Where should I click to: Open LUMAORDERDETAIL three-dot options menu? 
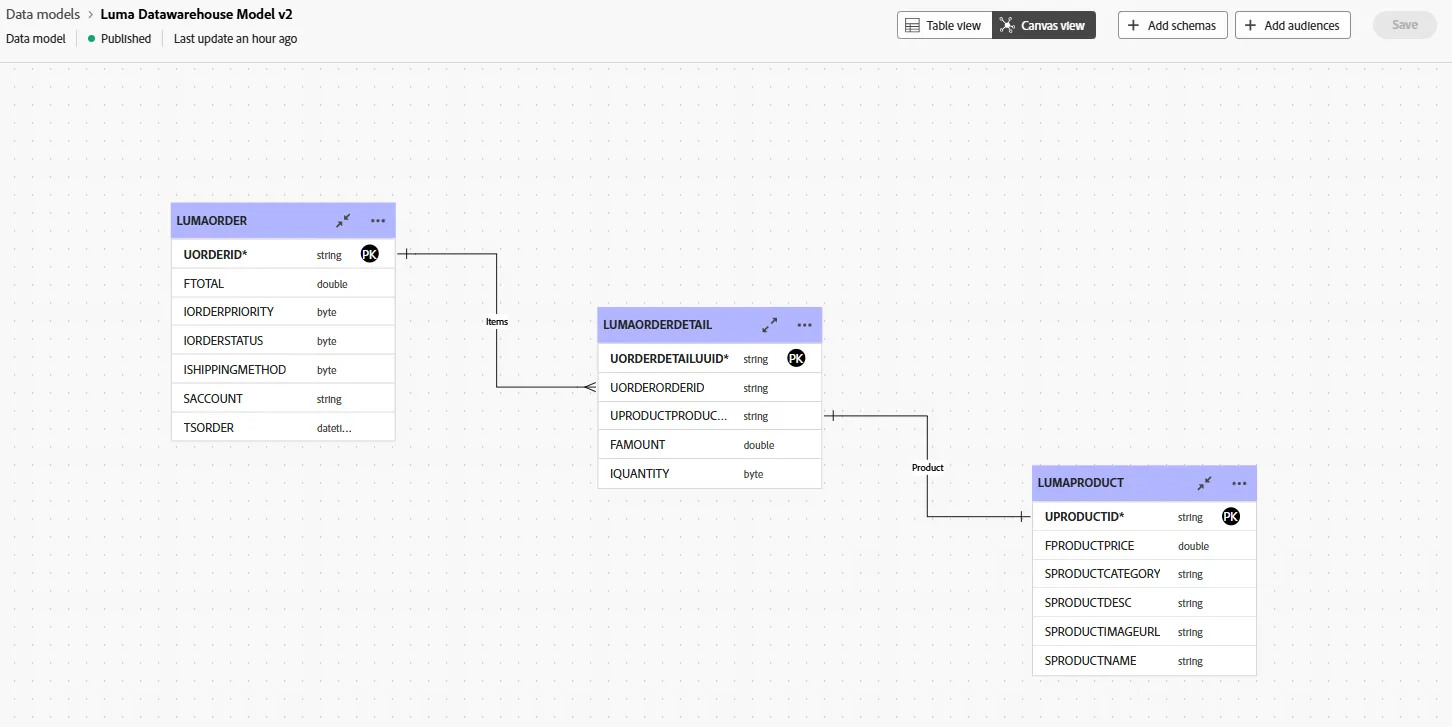click(x=805, y=325)
